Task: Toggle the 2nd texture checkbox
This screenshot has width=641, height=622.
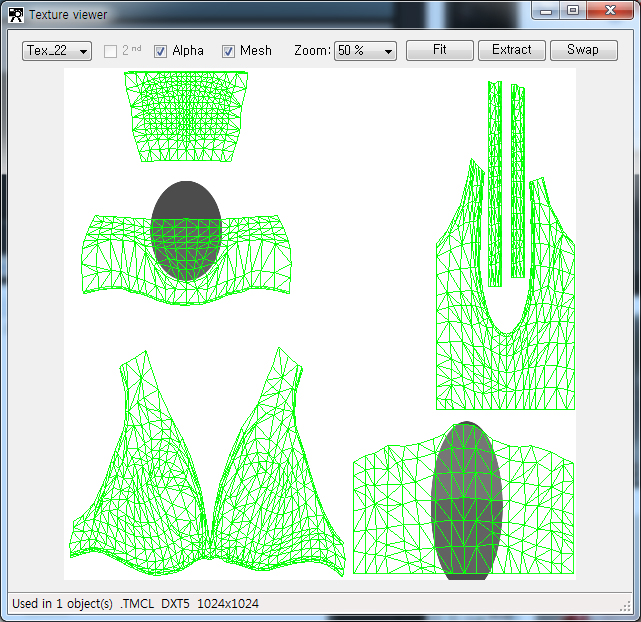Action: click(x=110, y=51)
